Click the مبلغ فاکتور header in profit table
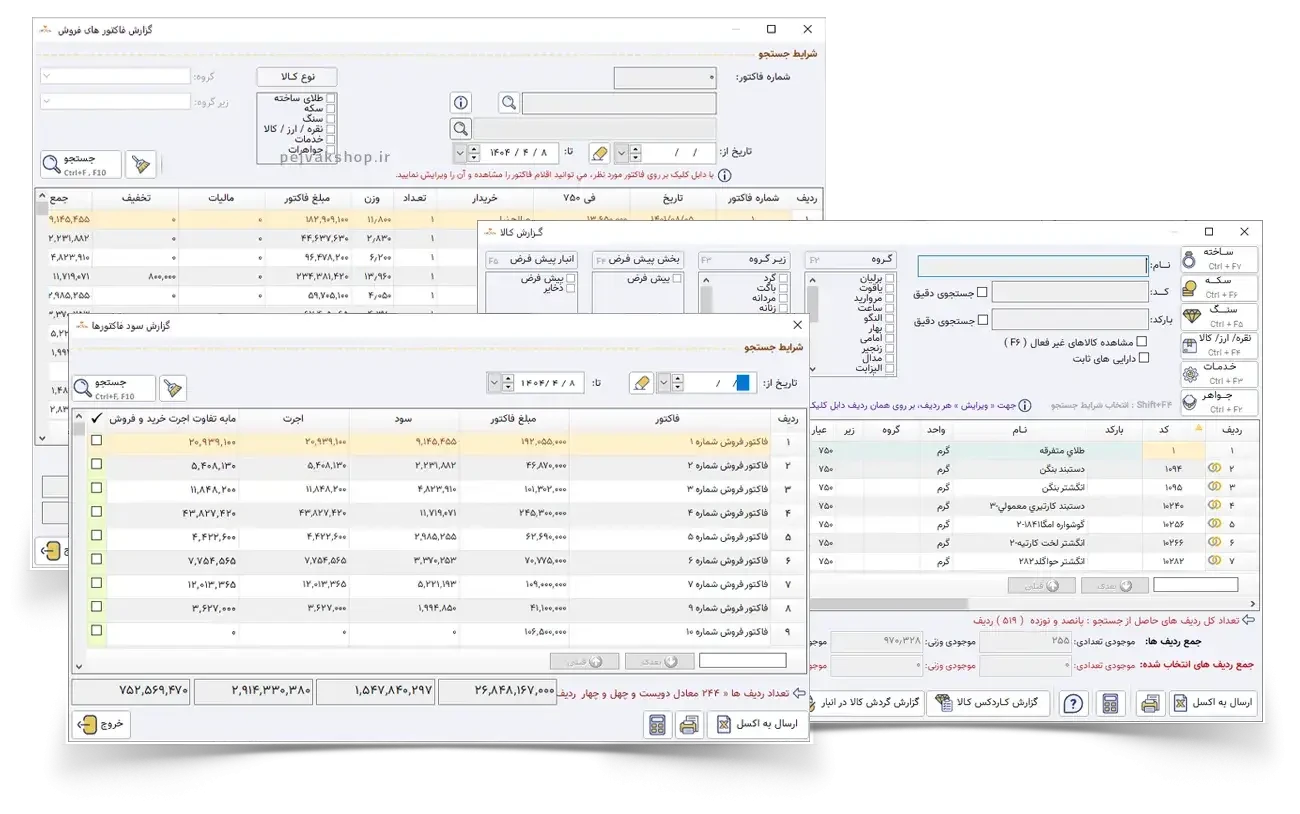The width and height of the screenshot is (1300, 814). pyautogui.click(x=513, y=419)
